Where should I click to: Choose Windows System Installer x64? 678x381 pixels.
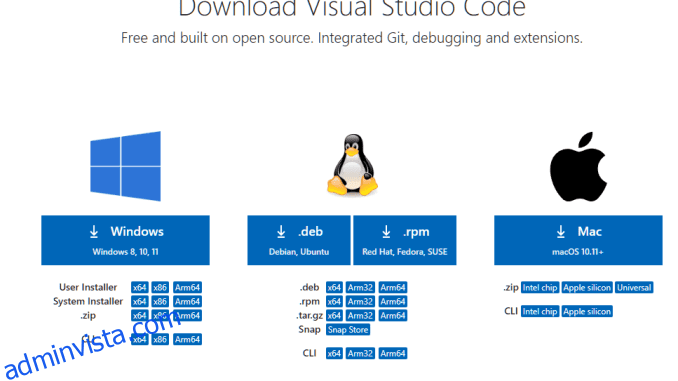coord(140,301)
